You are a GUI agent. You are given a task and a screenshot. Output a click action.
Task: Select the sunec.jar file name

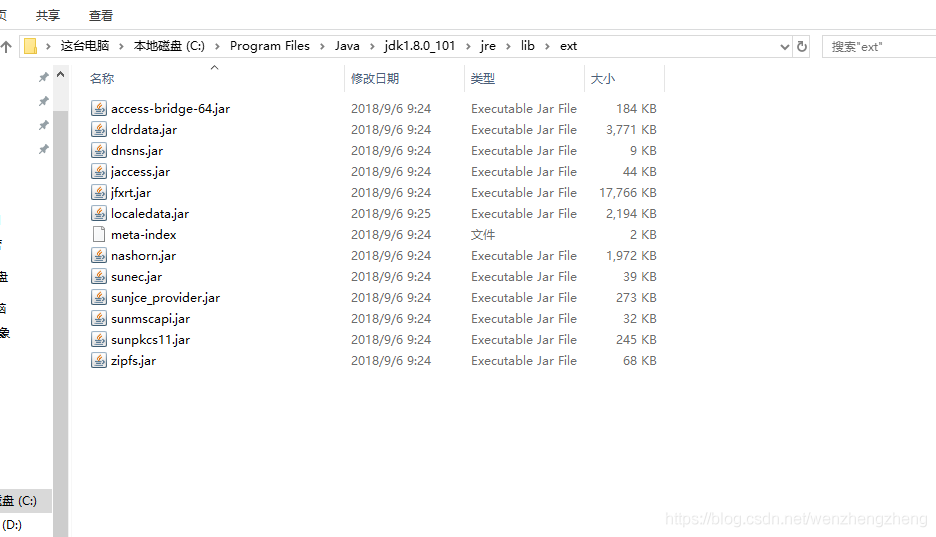[x=136, y=276]
